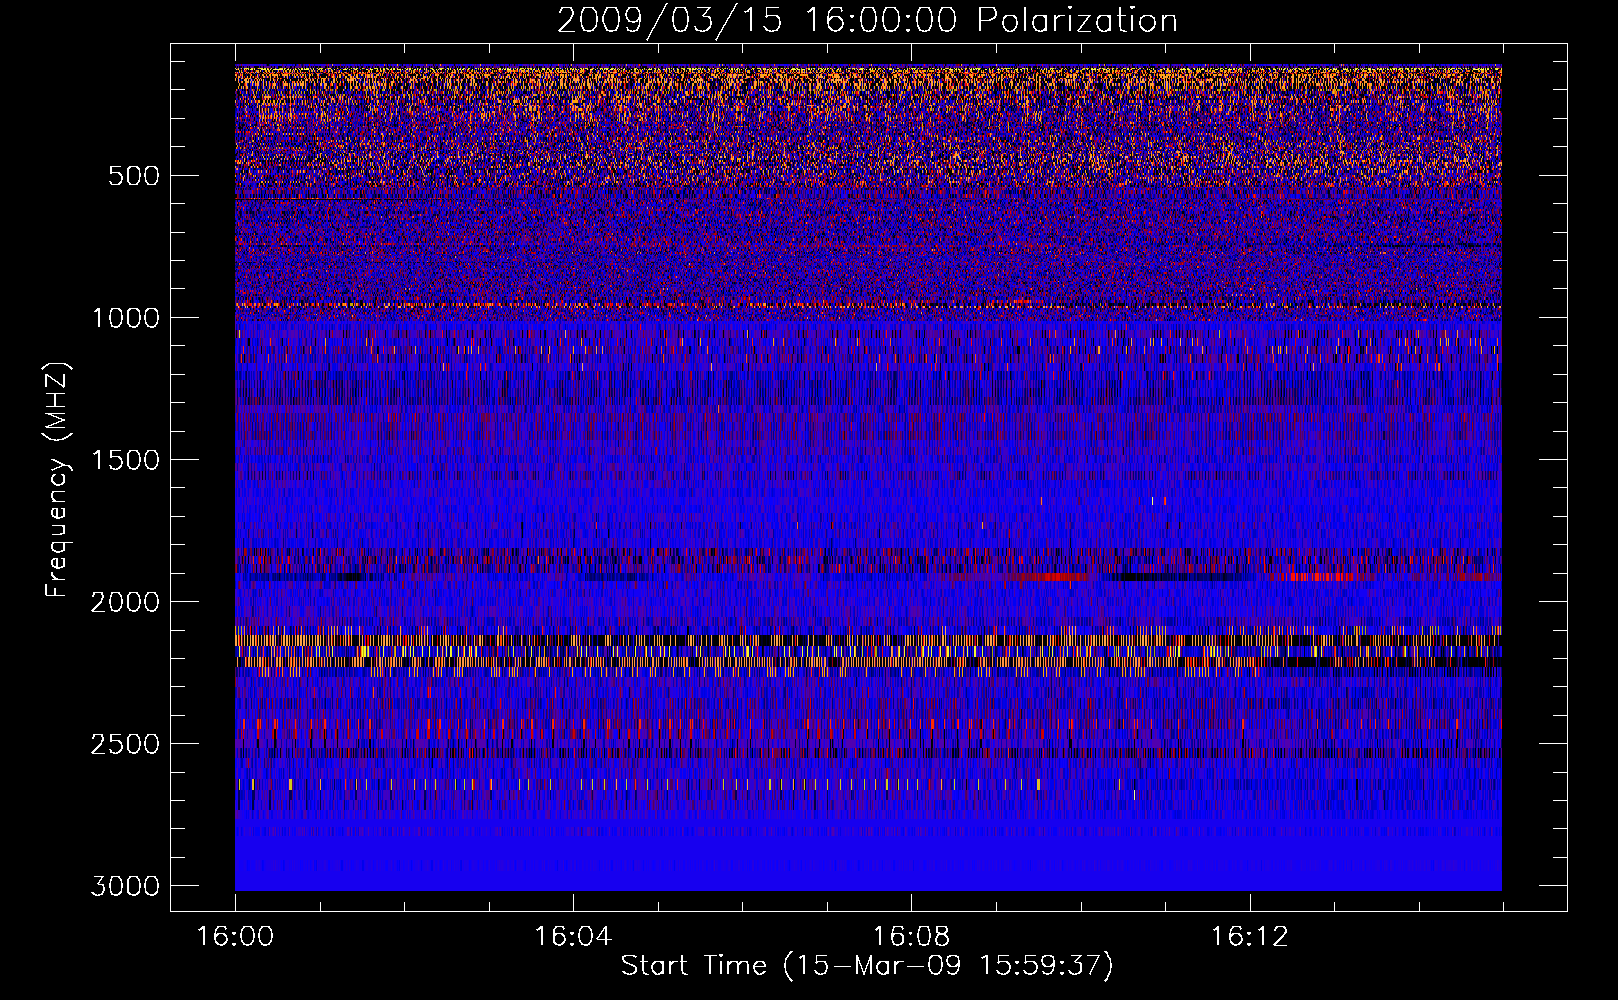
Task: Click the plot title "2009/03/15 16:00:00 Polarization"
Action: (867, 20)
